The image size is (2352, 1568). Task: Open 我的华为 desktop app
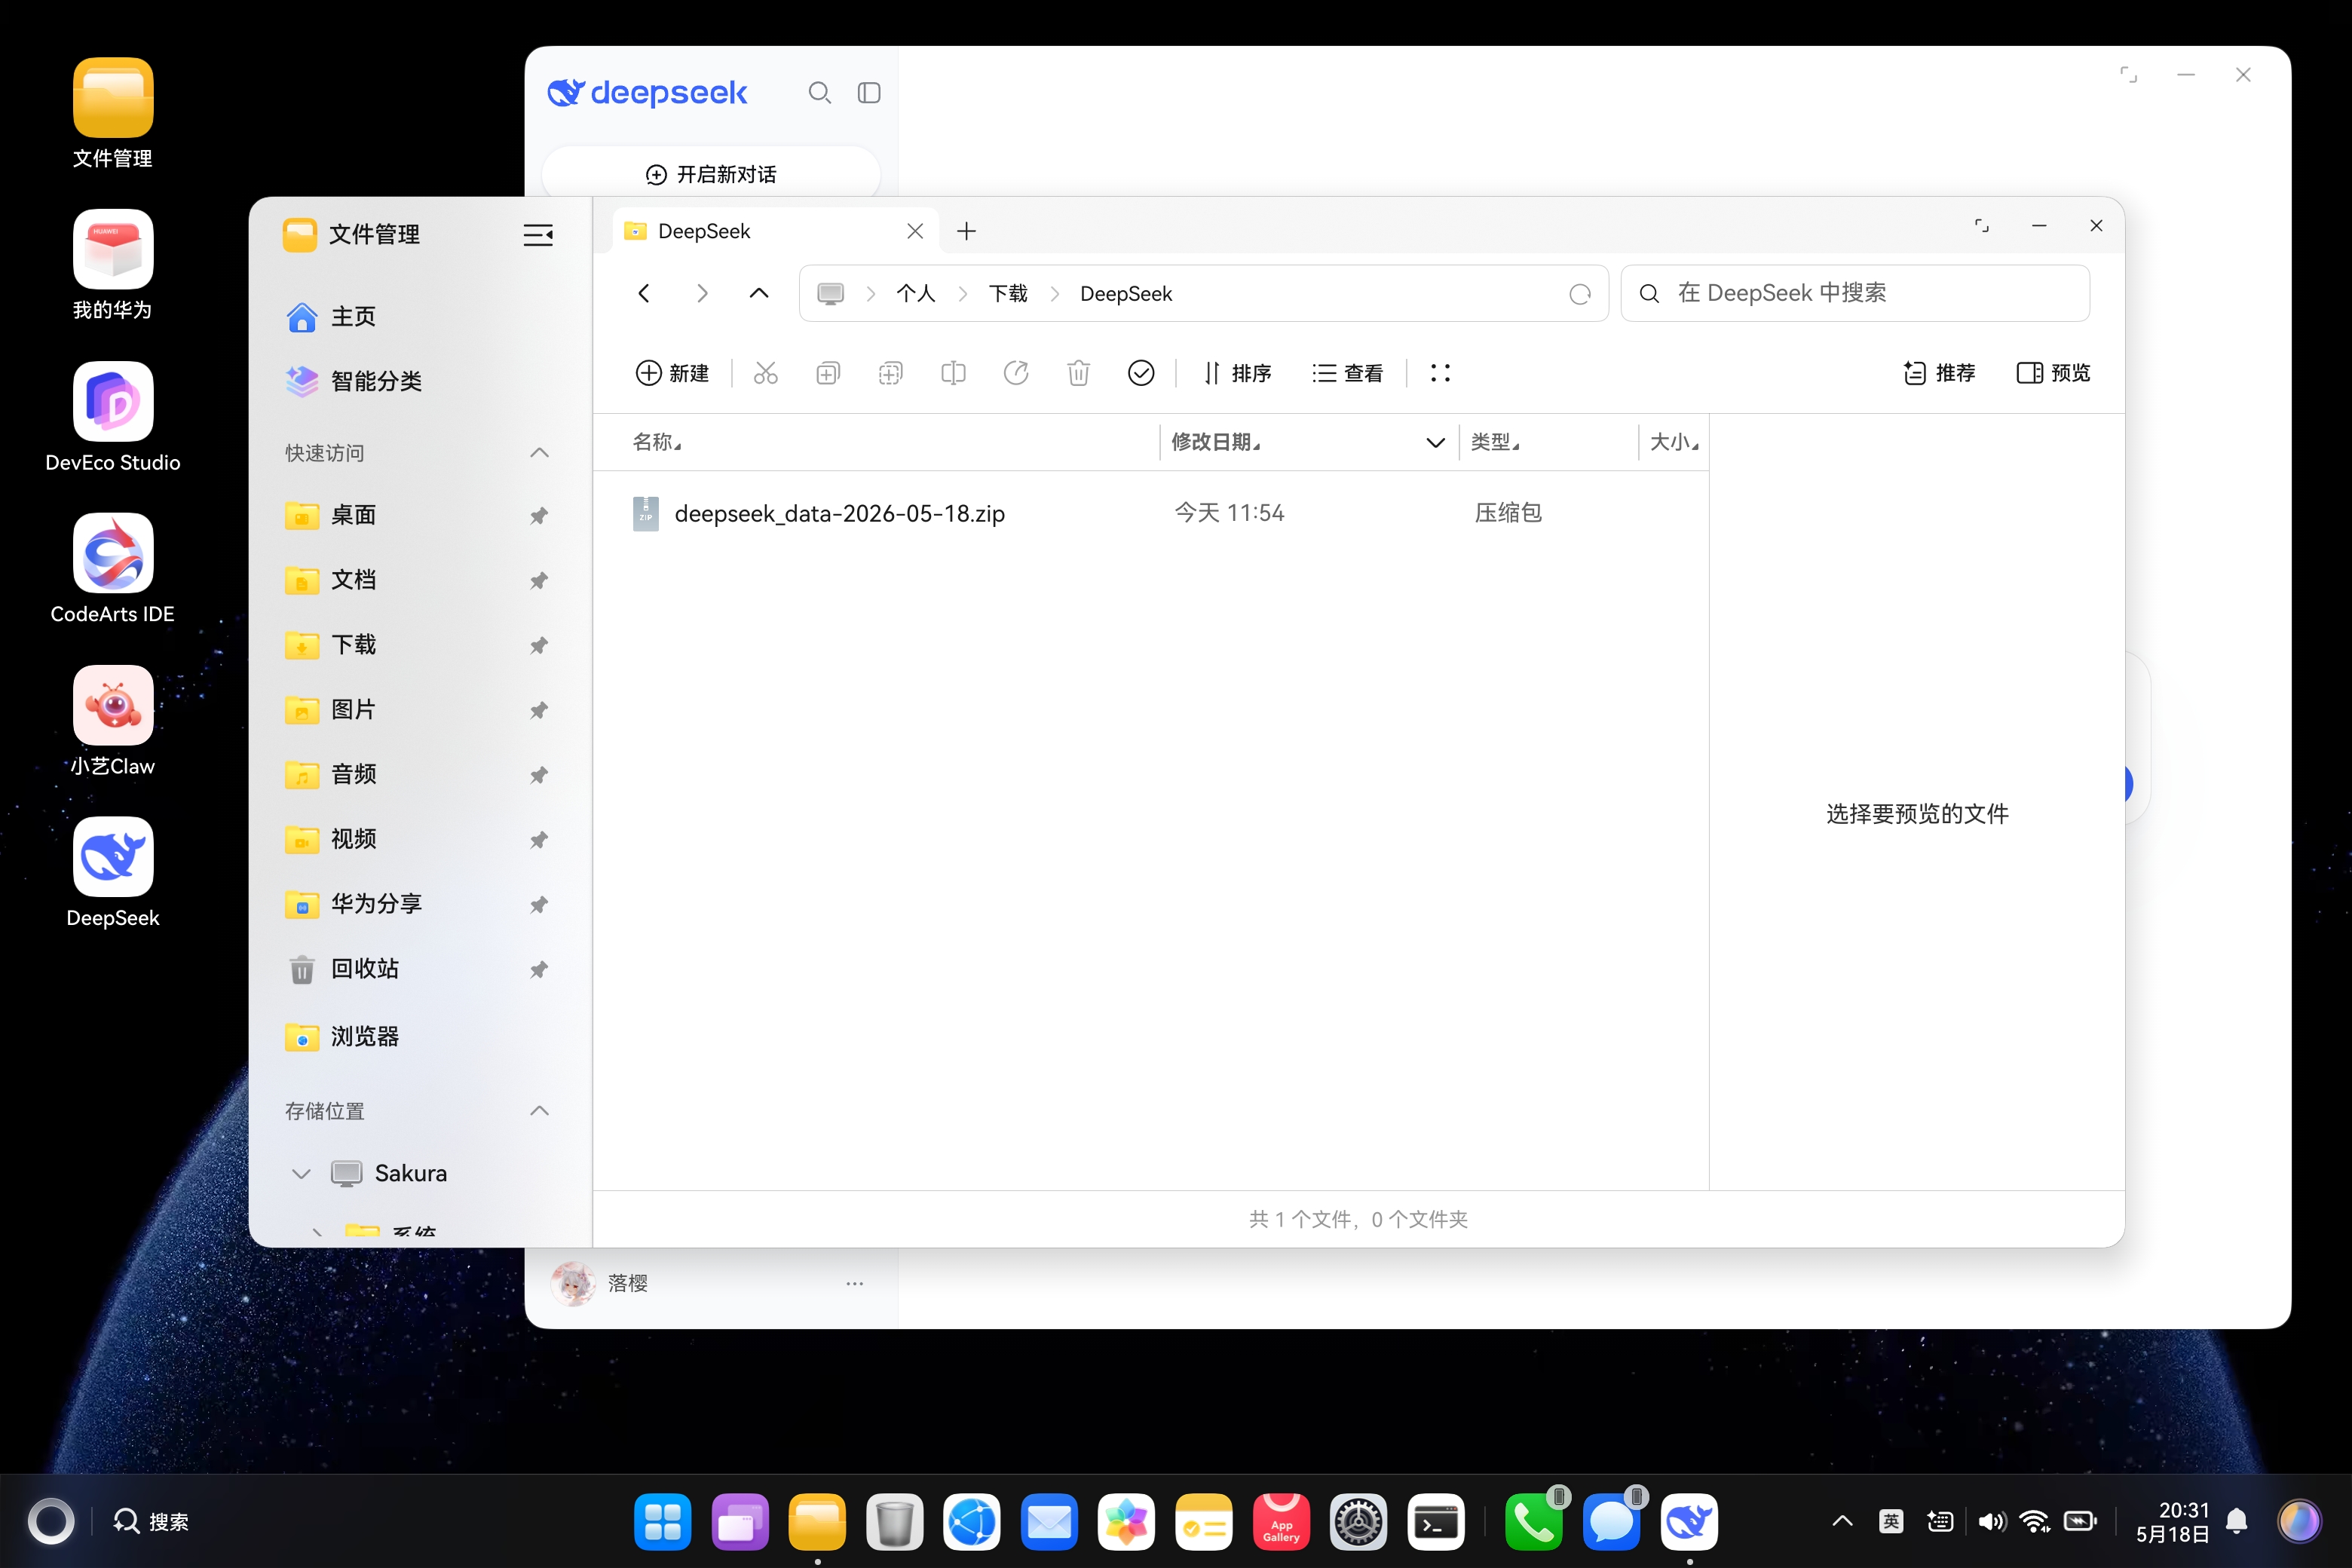coord(113,266)
